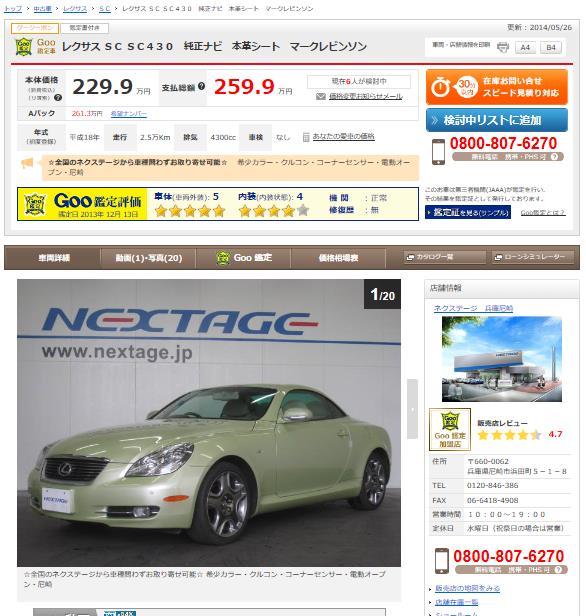Click the Goo鑑定評価 emblem icon
586x616 pixels.
[x=35, y=204]
